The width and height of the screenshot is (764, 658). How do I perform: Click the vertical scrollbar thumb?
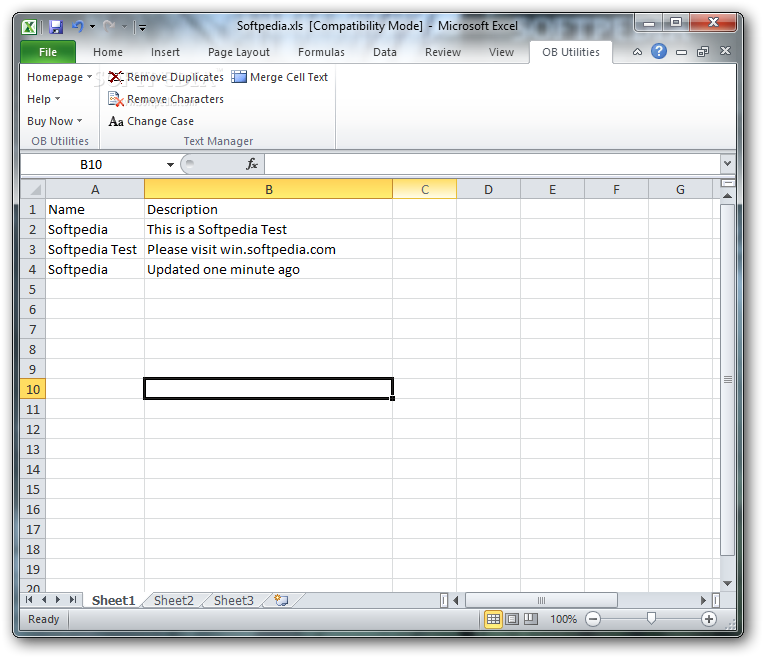pyautogui.click(x=727, y=379)
